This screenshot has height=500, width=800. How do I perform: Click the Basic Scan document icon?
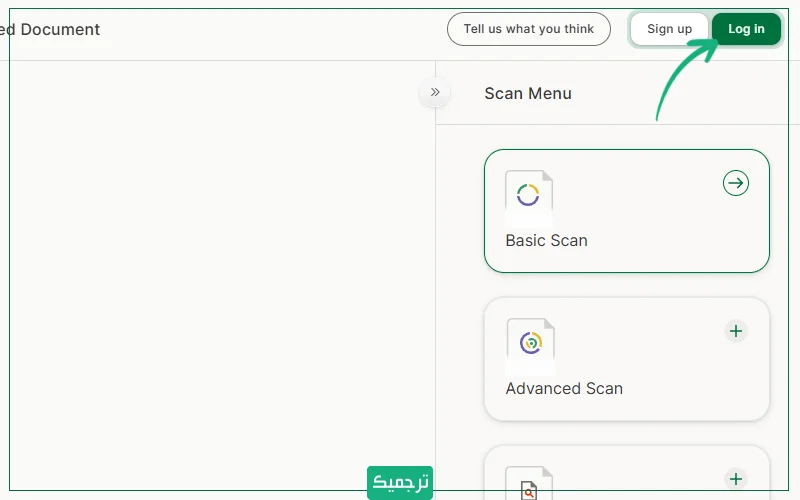coord(529,193)
